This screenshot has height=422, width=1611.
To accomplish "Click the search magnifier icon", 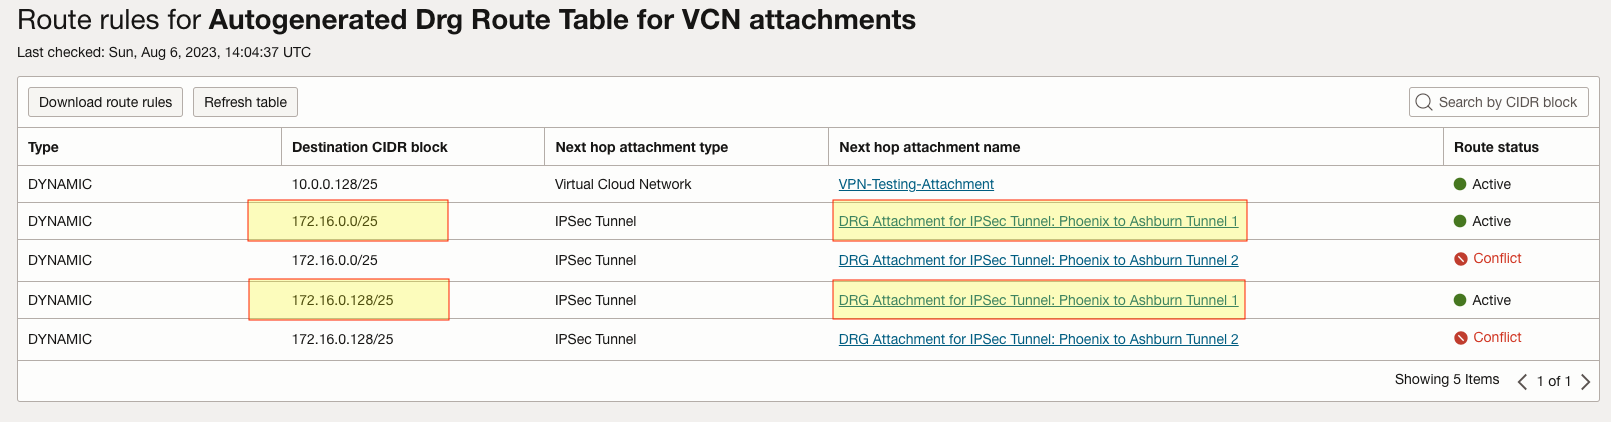I will coord(1424,102).
